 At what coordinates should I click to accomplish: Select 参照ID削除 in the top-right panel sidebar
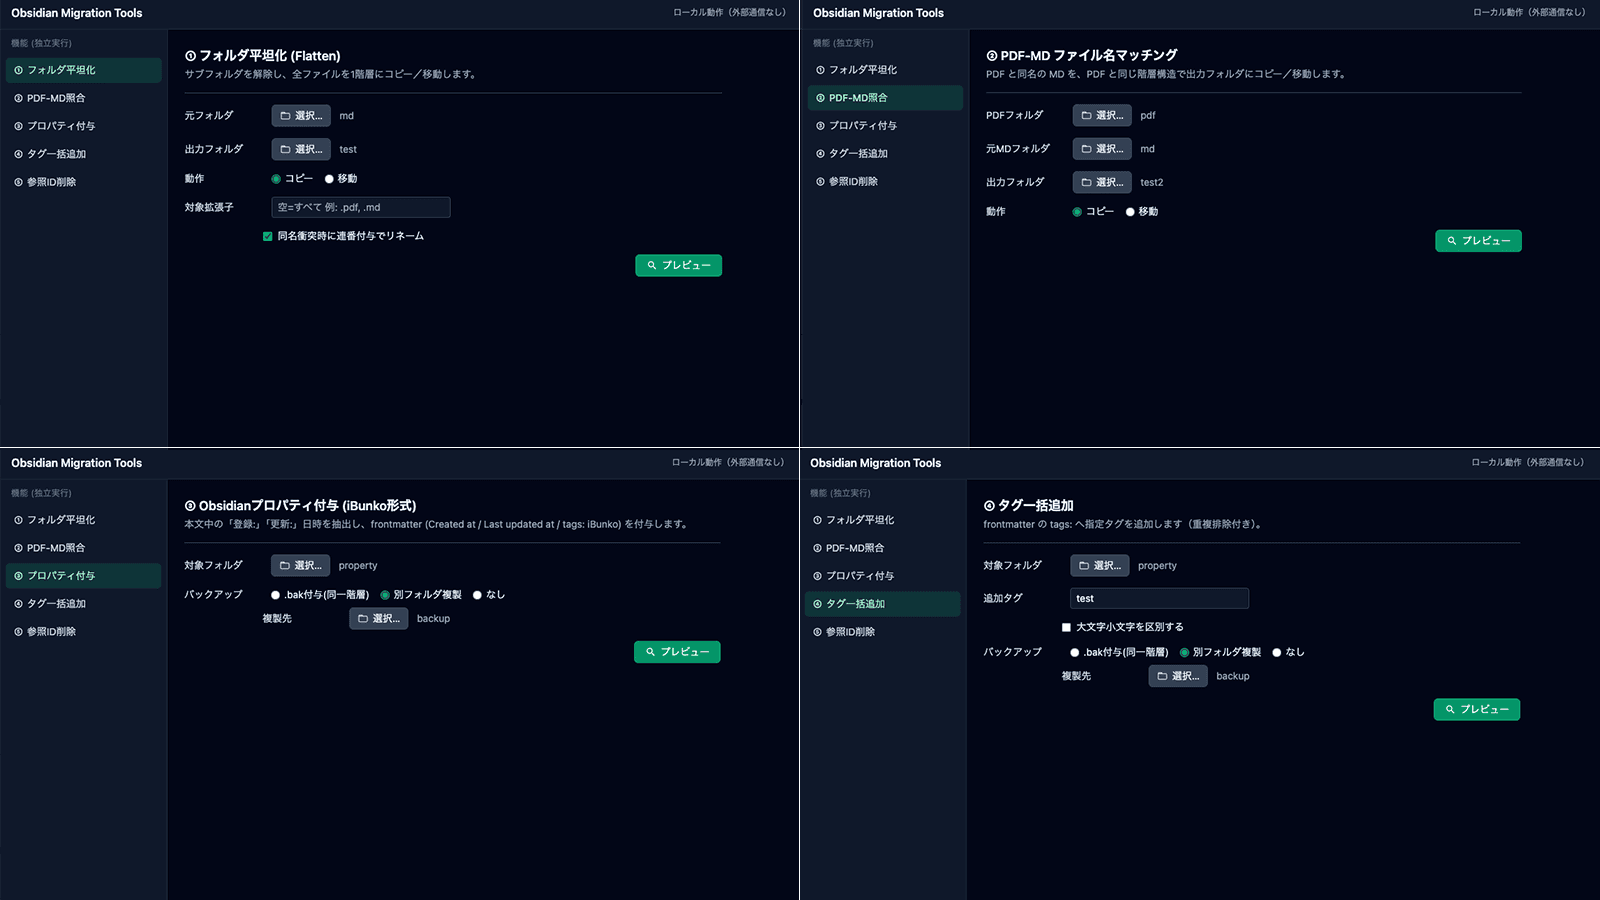[x=885, y=182]
